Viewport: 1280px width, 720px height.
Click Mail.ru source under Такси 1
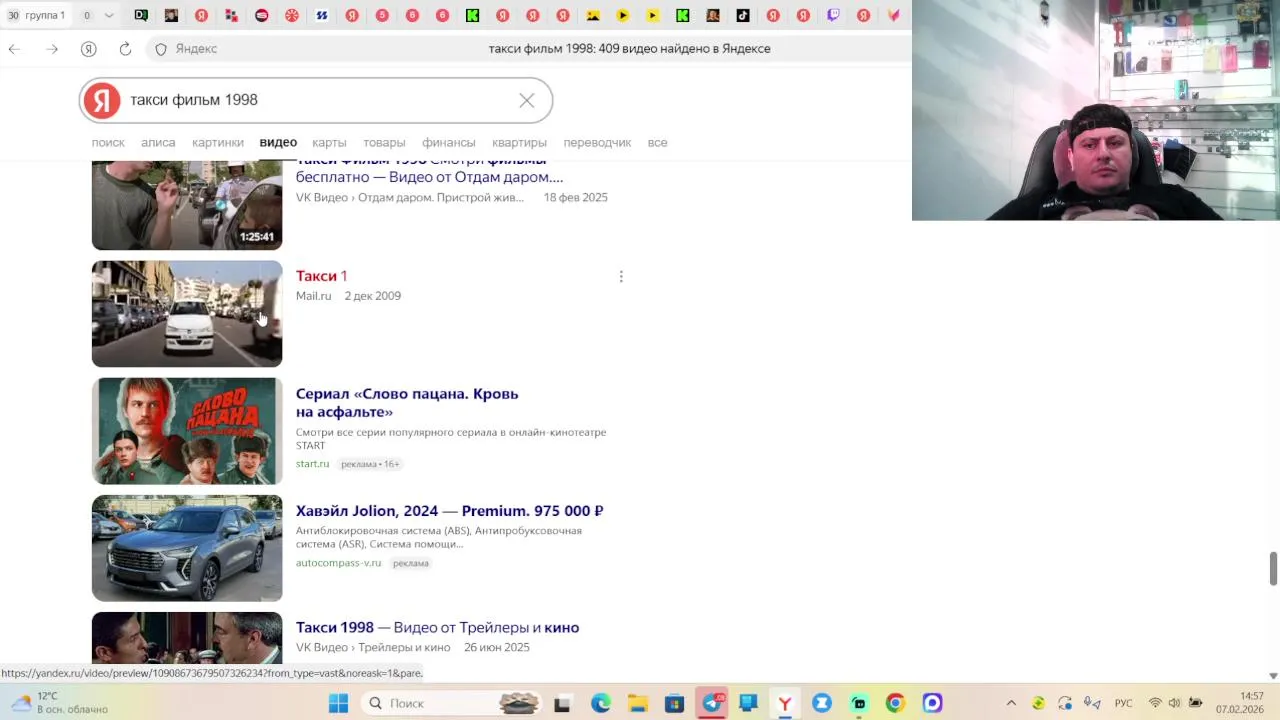(313, 296)
